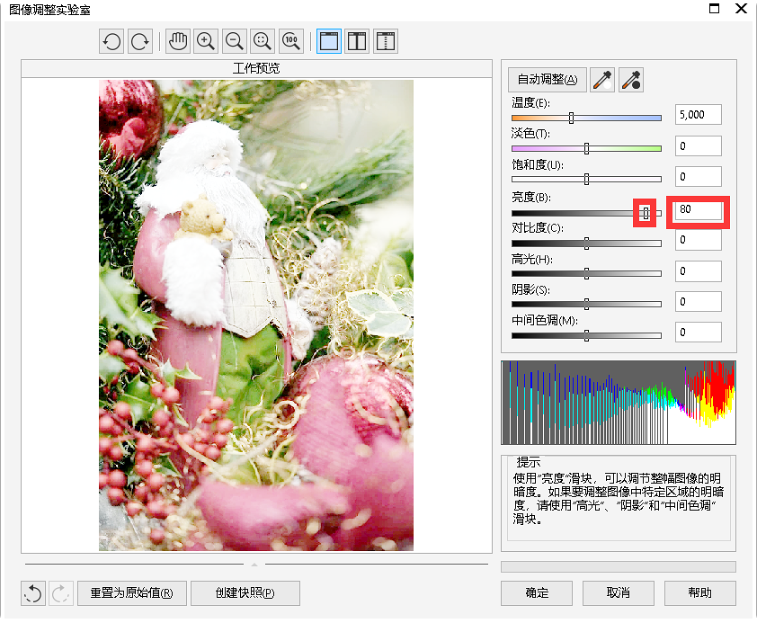Click the zoom out magnifier
Viewport: 757px width, 622px height.
(x=235, y=42)
